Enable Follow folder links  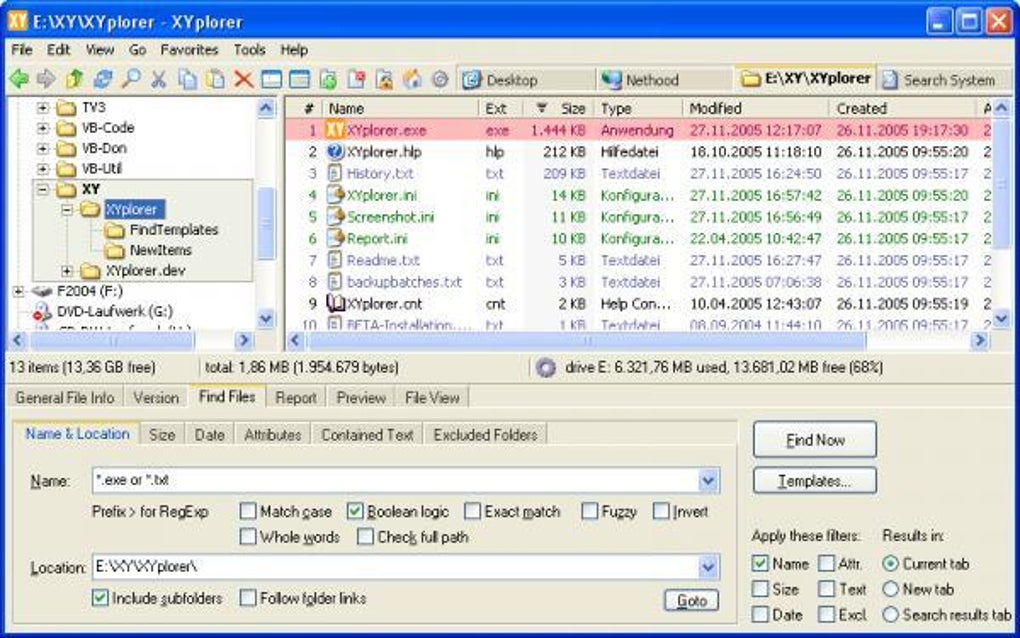click(248, 598)
